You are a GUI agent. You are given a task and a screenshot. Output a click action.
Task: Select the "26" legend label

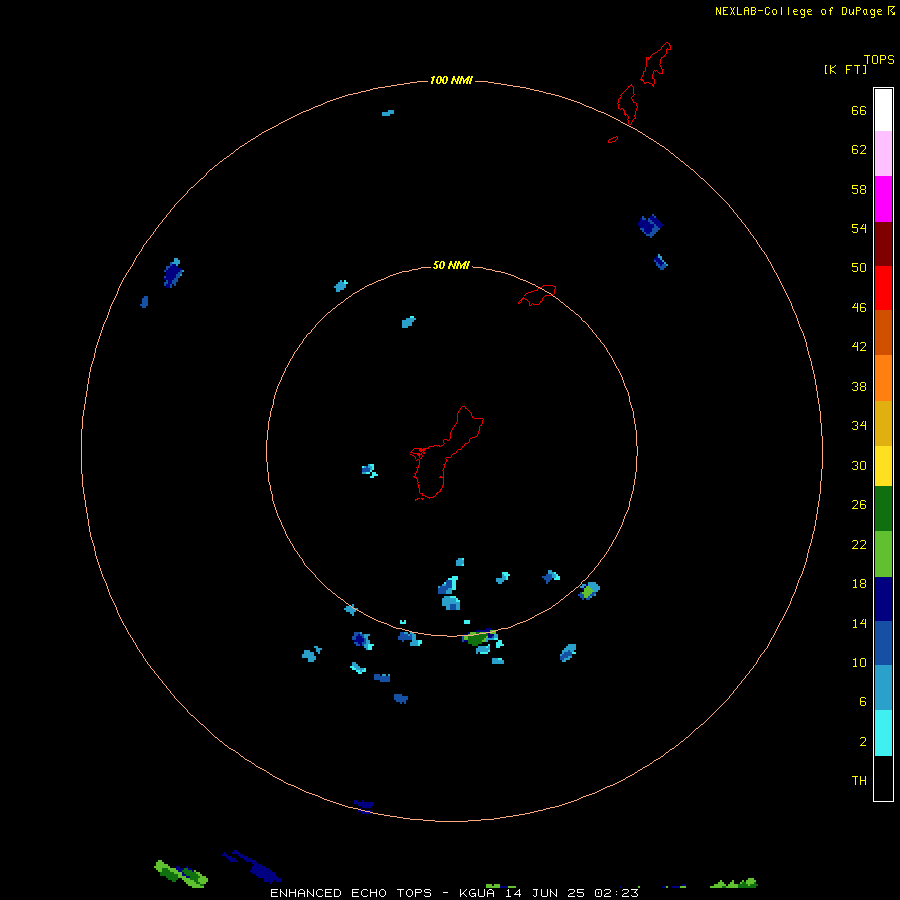pos(859,505)
